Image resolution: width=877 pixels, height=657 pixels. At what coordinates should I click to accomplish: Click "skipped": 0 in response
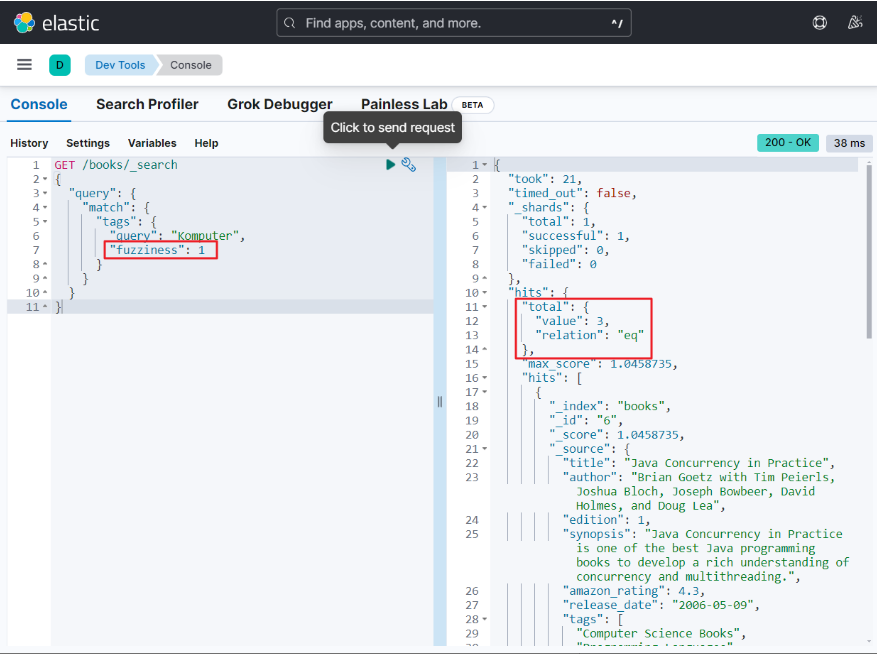[565, 250]
